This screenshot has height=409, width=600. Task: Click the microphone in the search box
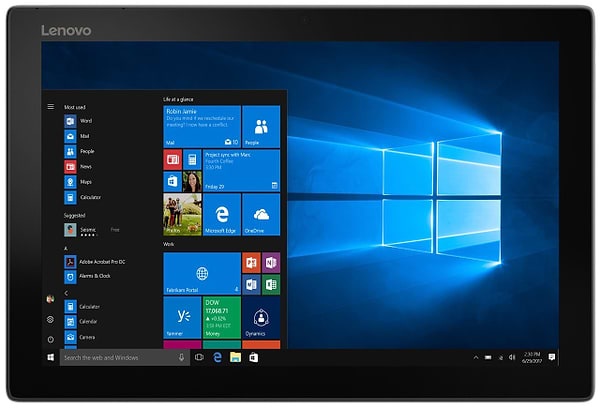(181, 357)
